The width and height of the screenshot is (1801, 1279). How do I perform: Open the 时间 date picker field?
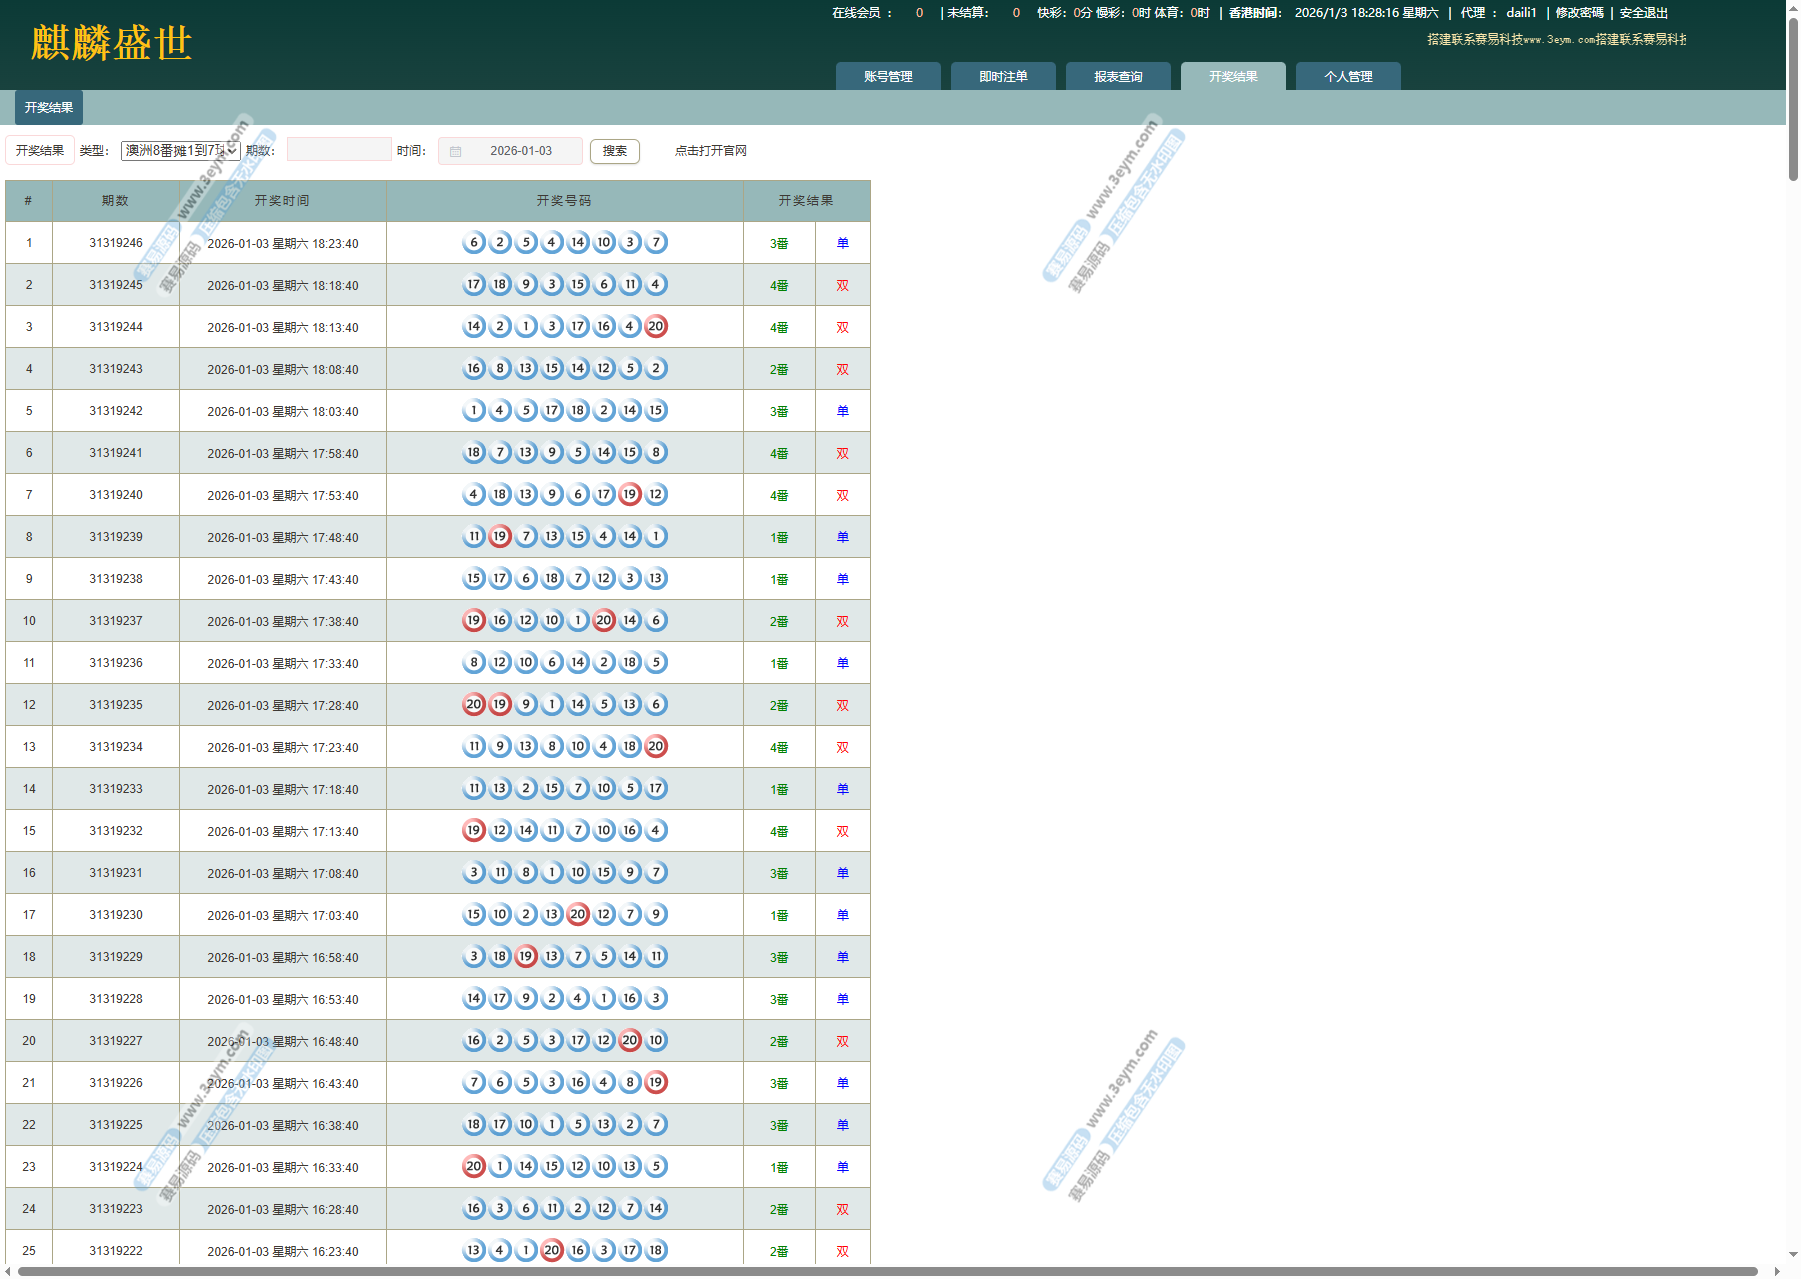pos(520,151)
